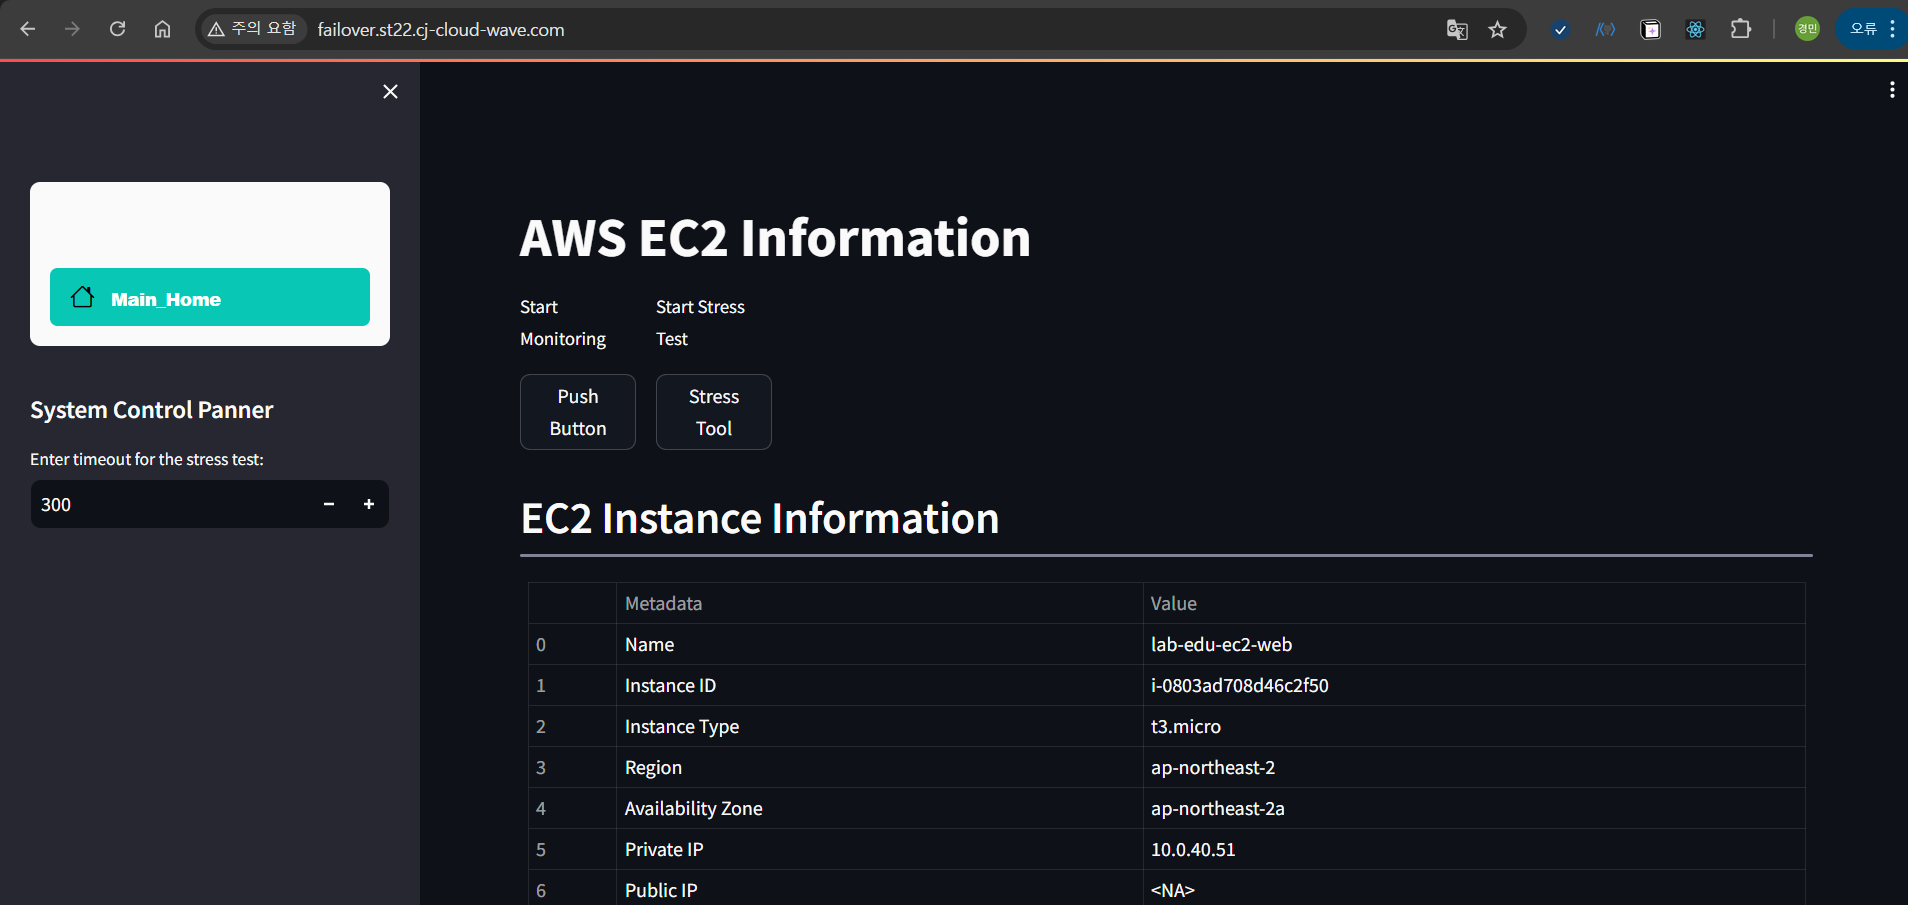The image size is (1908, 905).
Task: Click the white square extension icon
Action: click(1651, 29)
